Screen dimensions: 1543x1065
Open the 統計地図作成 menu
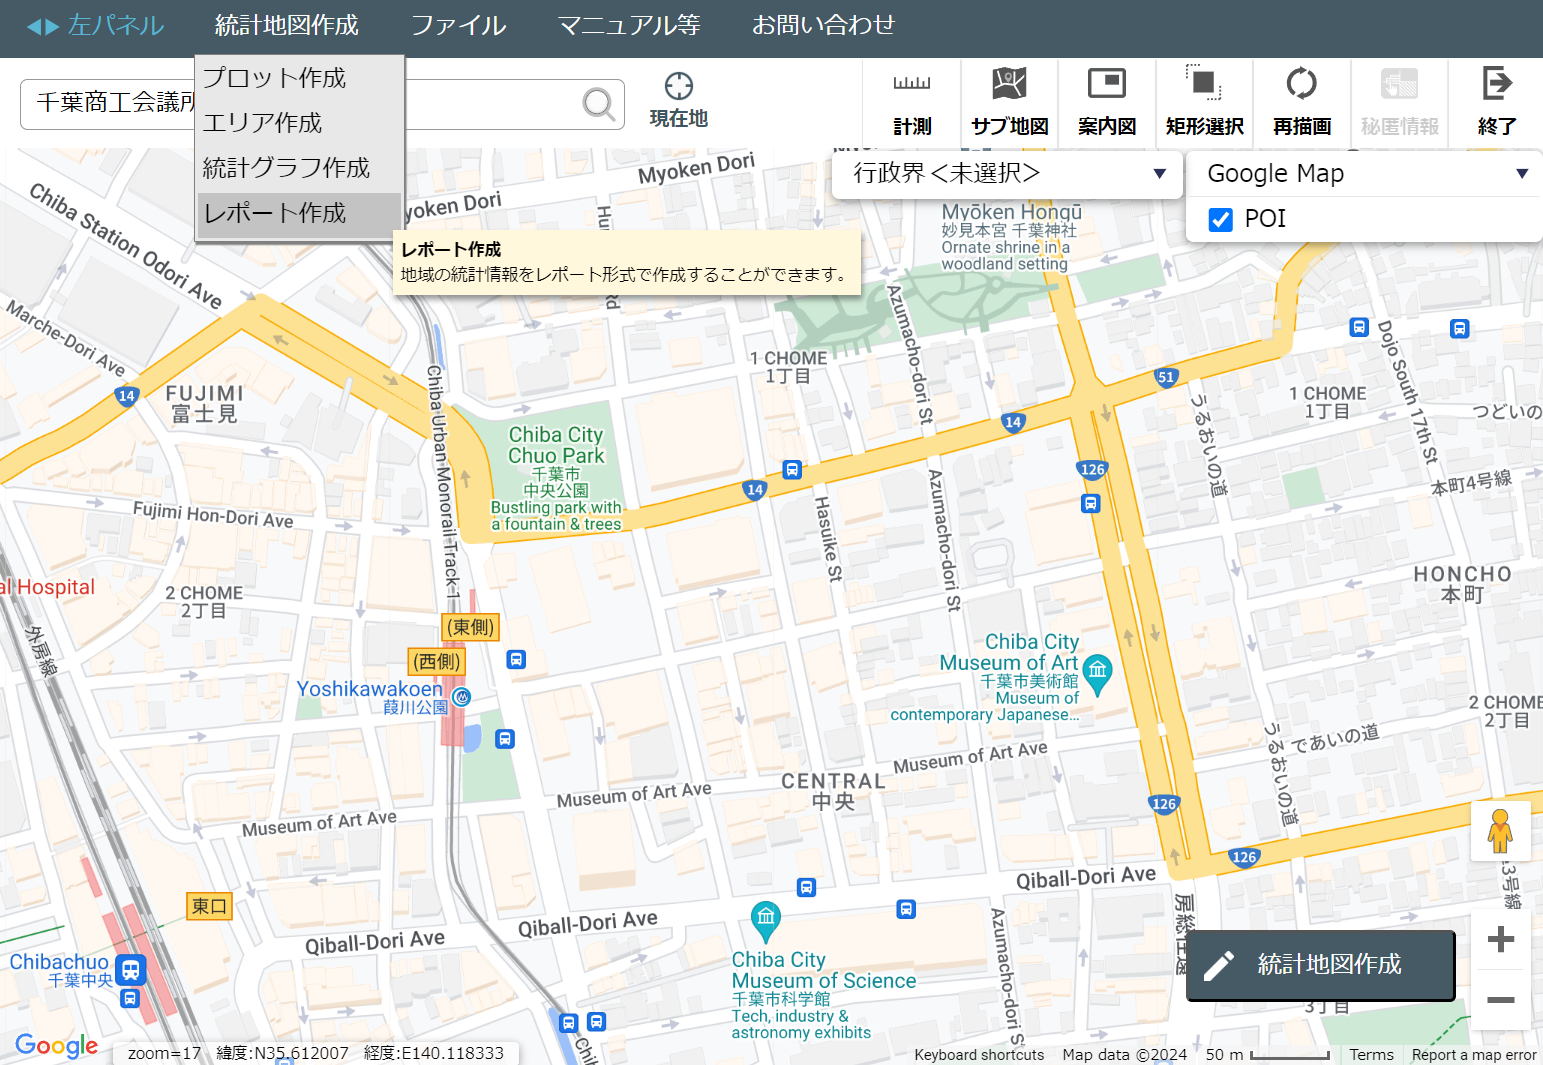[x=287, y=26]
